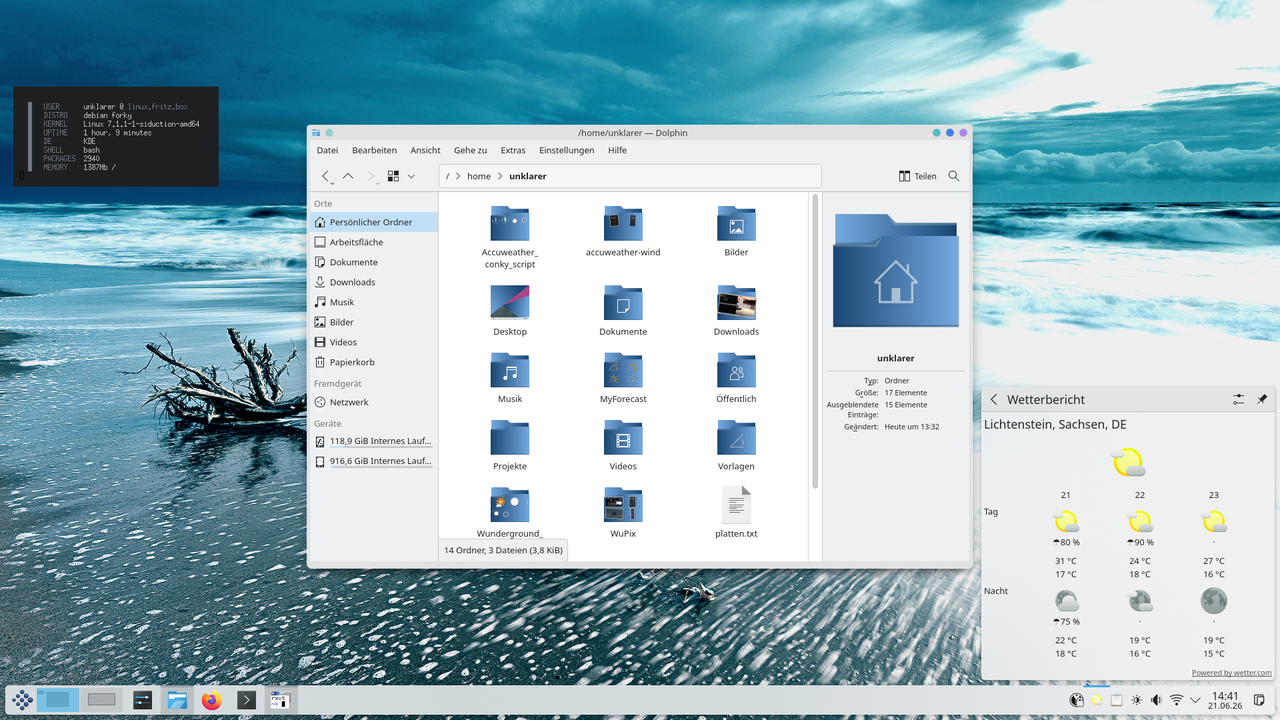Go back in the Wetterbericht widget
Image resolution: width=1280 pixels, height=720 pixels.
[994, 399]
